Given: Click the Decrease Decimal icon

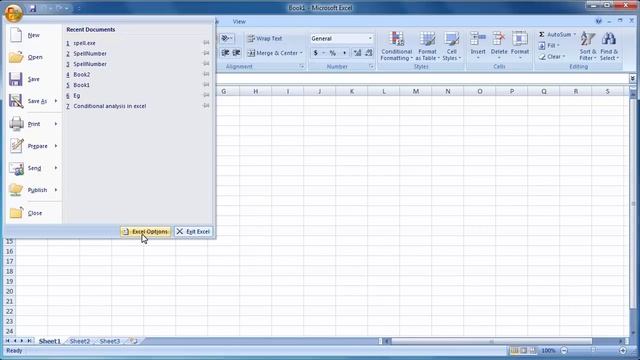Looking at the screenshot, I should pos(369,53).
